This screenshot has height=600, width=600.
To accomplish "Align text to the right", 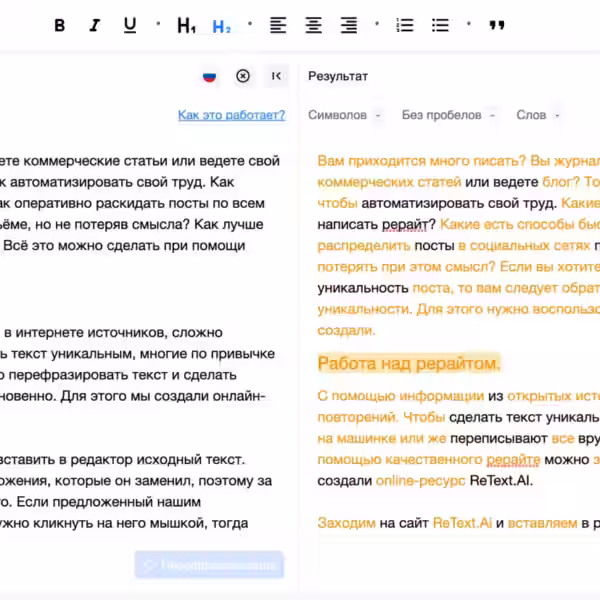I will [348, 26].
